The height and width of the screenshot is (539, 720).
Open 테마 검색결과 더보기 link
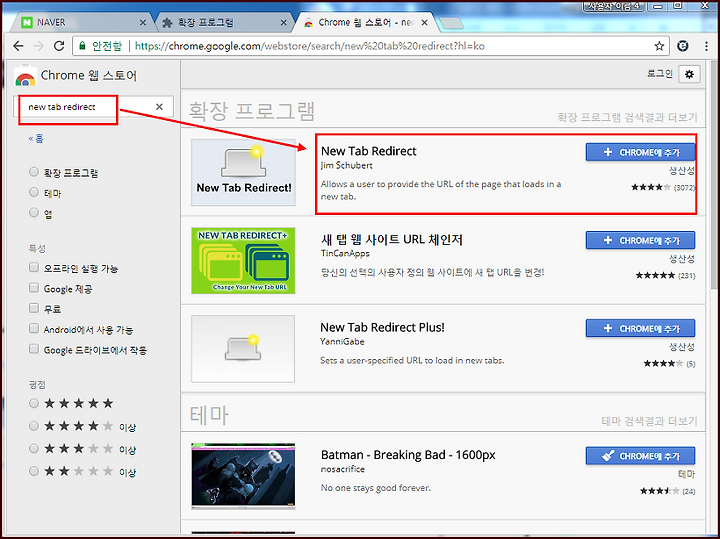(x=649, y=421)
